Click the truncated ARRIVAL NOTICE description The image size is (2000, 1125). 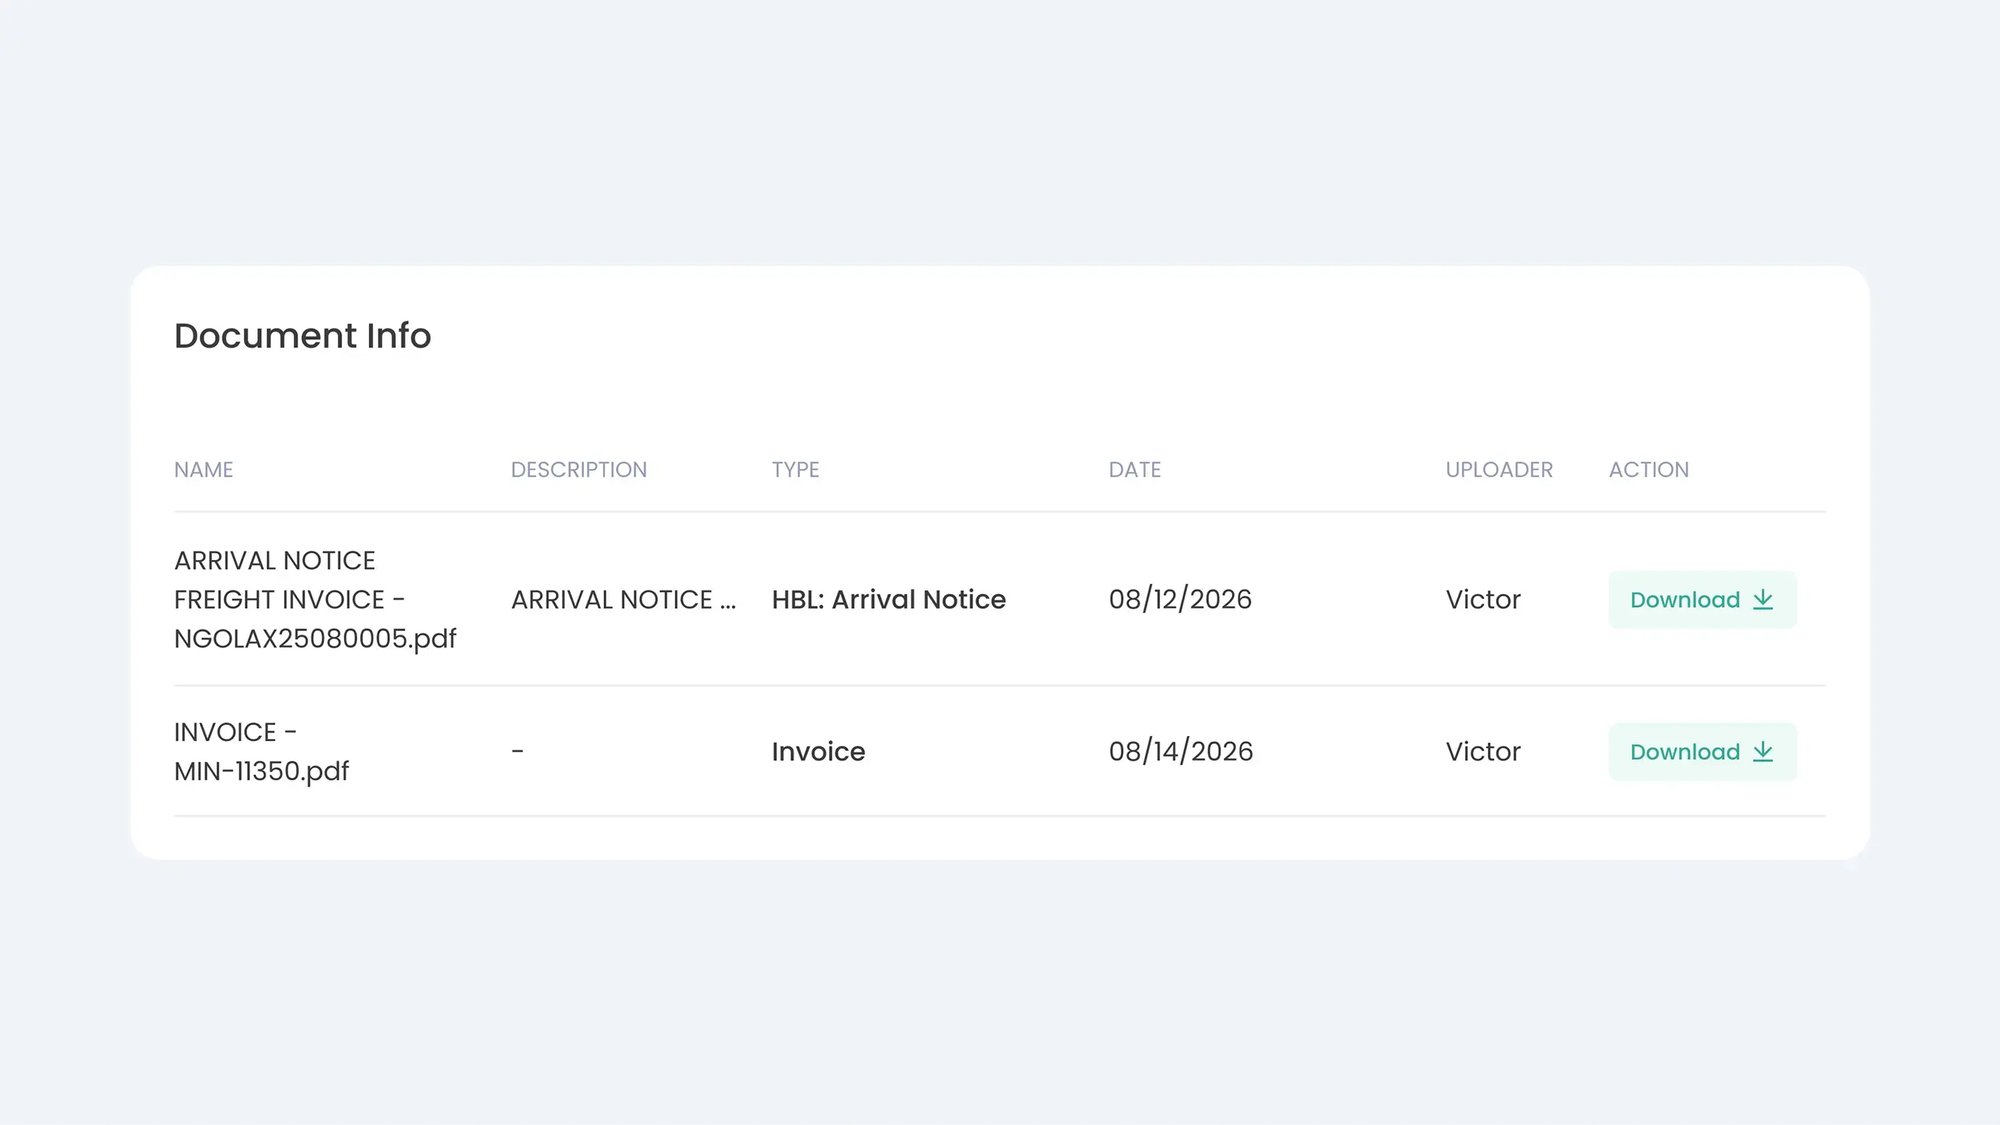click(622, 600)
